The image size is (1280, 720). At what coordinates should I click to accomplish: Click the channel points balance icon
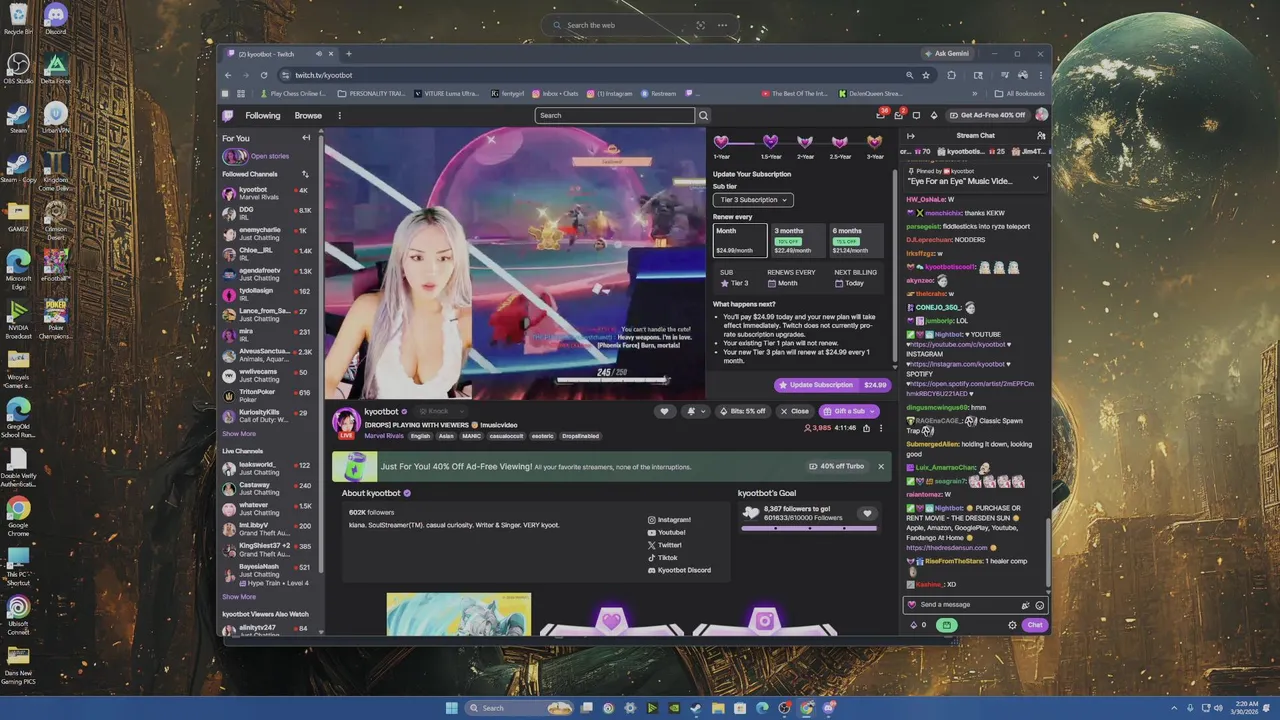pyautogui.click(x=913, y=625)
